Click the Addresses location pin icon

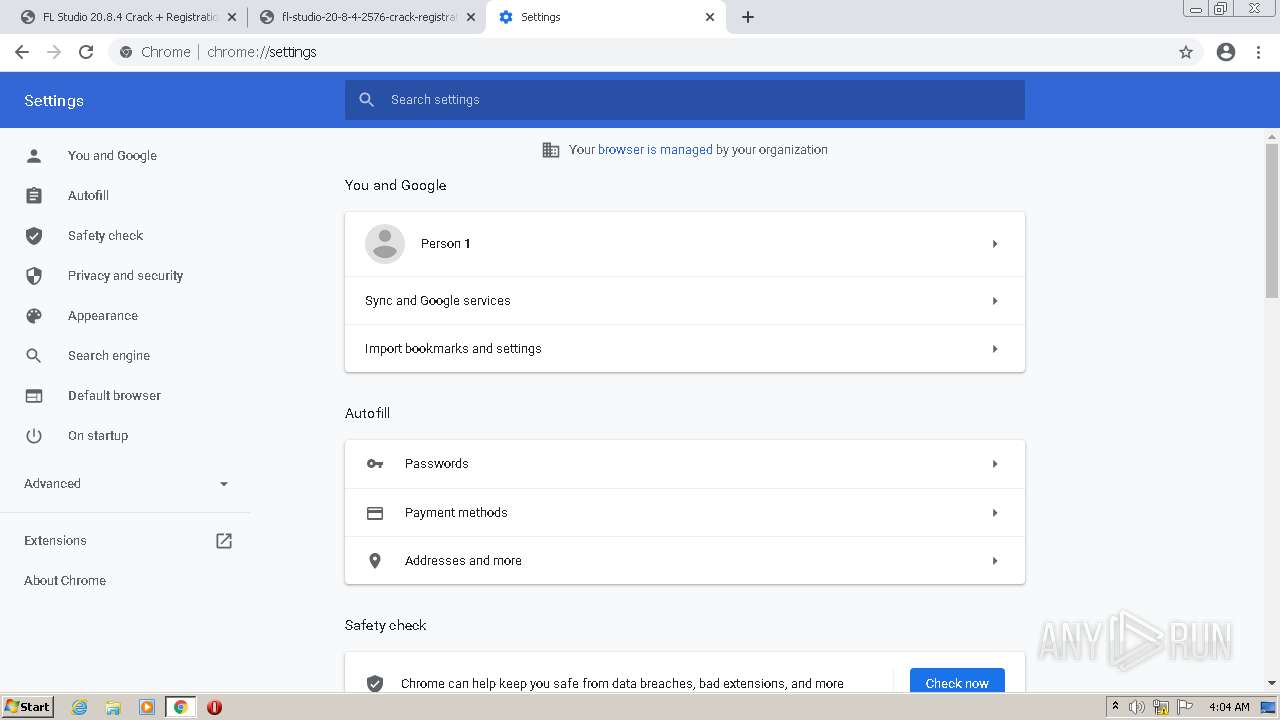tap(375, 561)
